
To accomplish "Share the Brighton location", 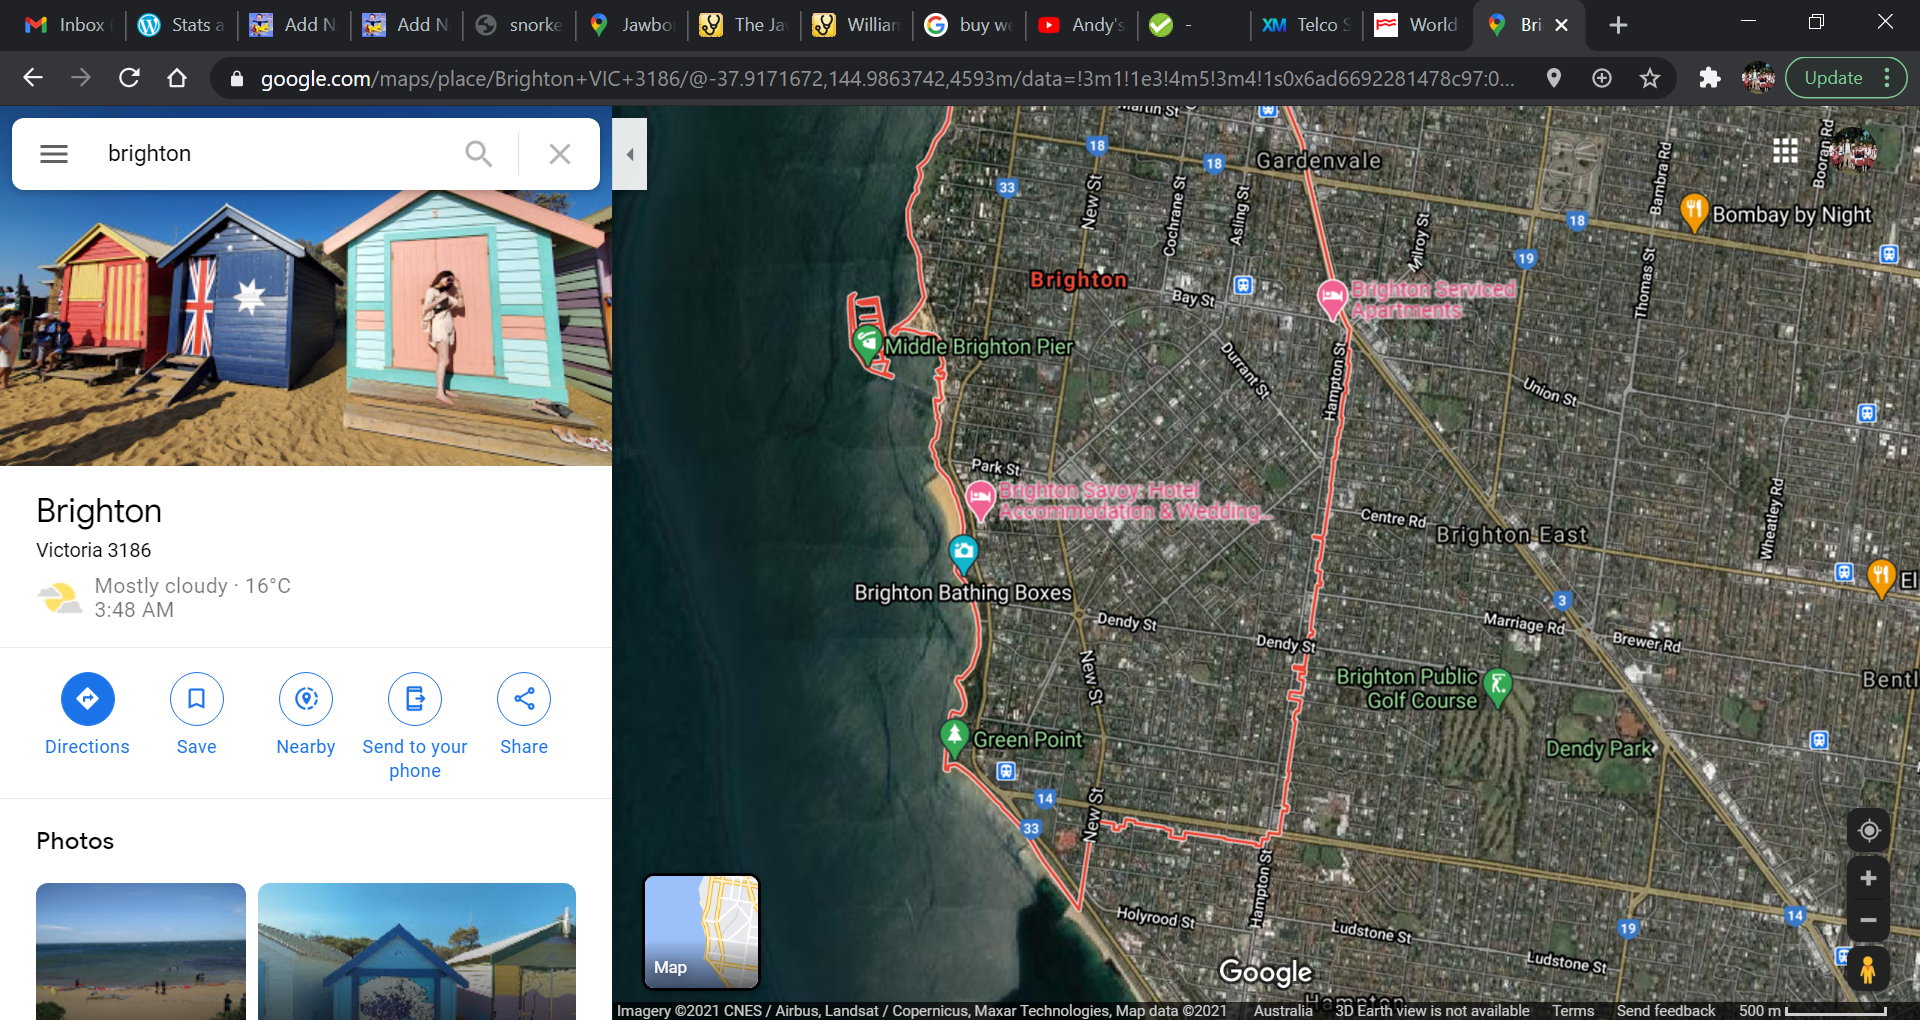I will pos(524,698).
